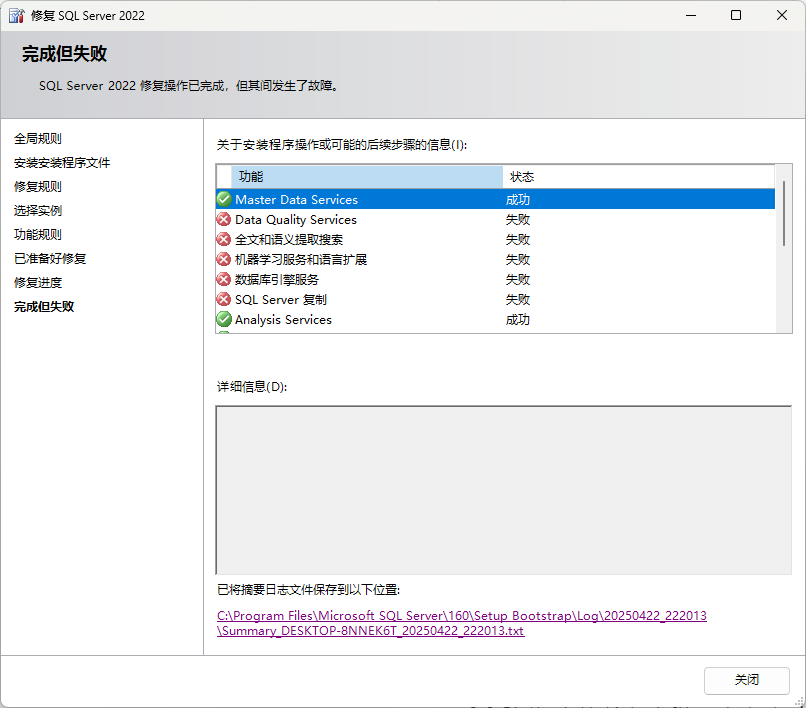The image size is (806, 708).
Task: Click red failure icon beside 数据库引擎服务
Action: [224, 280]
